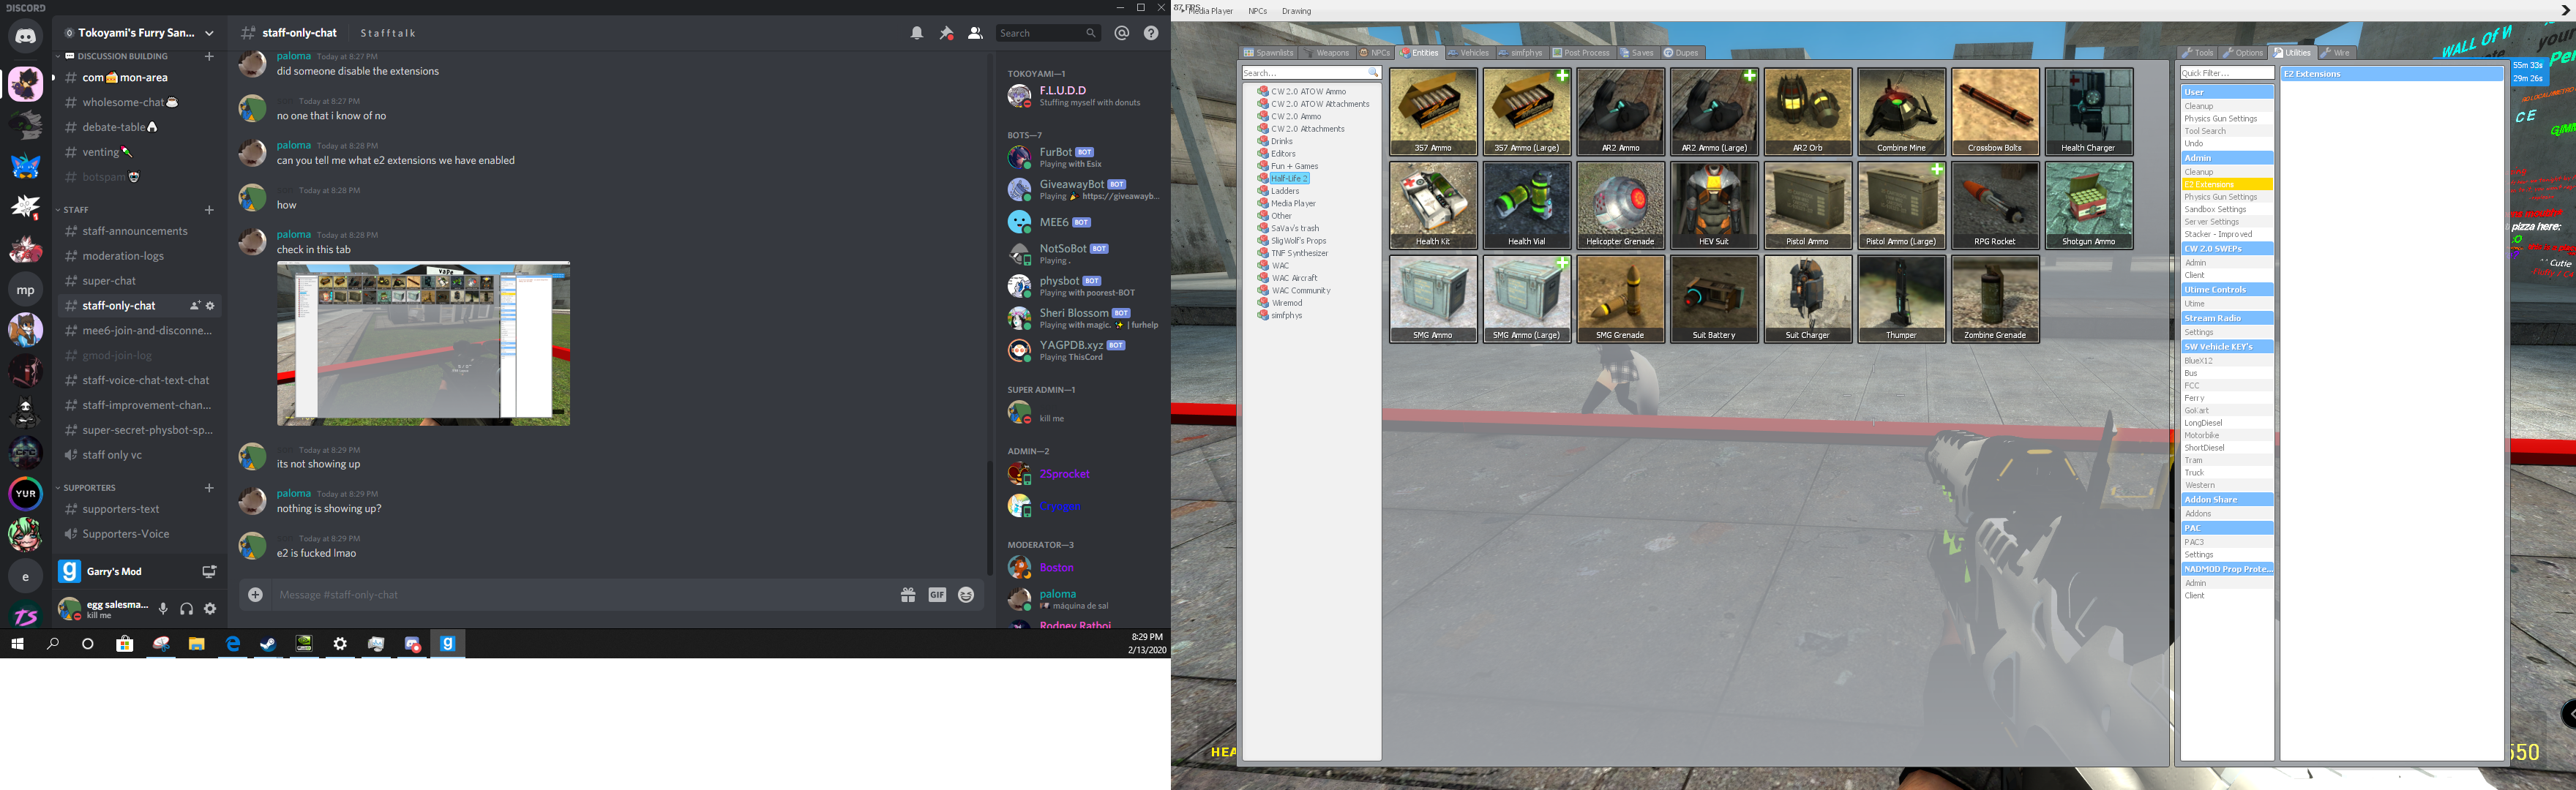Screen dimensions: 2576x790
Task: Collapse the SUPPORTERS channel category
Action: pos(89,488)
